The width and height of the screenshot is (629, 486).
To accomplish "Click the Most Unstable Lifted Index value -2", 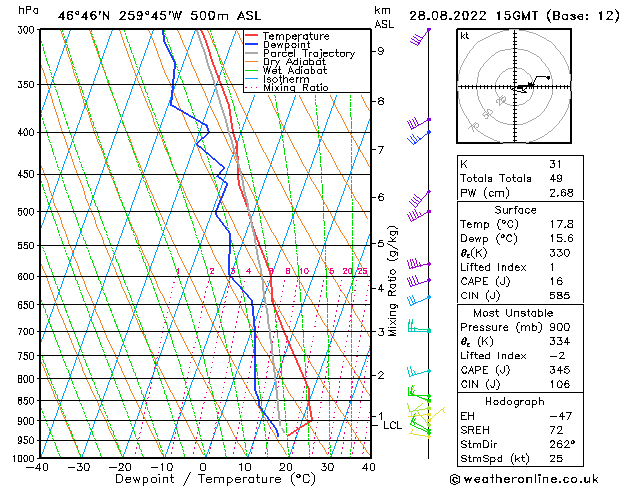I will pos(557,356).
